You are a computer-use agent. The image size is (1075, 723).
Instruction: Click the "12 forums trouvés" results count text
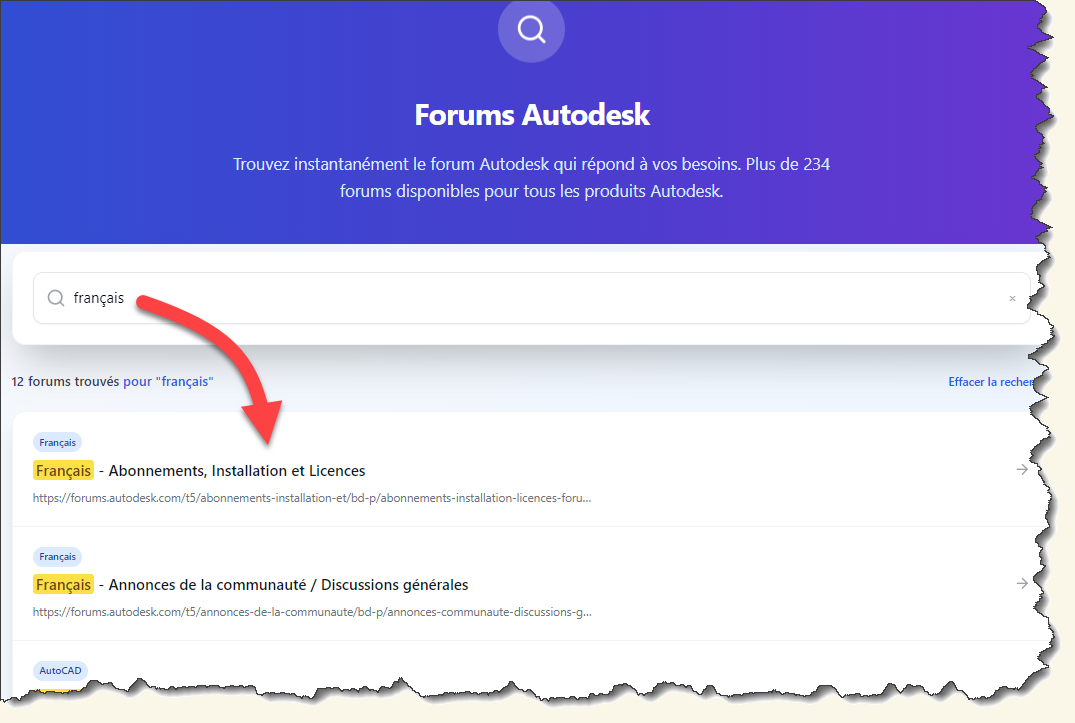[65, 382]
